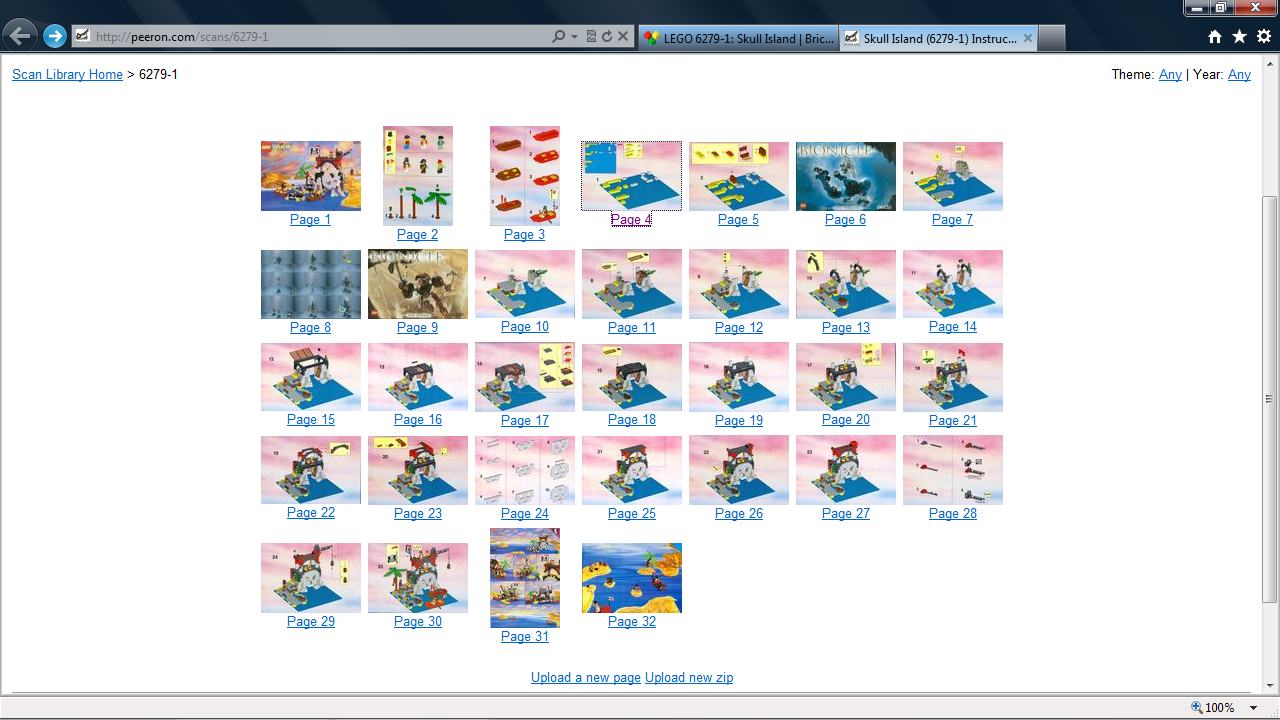Click the 100% zoom level button
Screen dimensions: 1280x720
pos(1213,708)
